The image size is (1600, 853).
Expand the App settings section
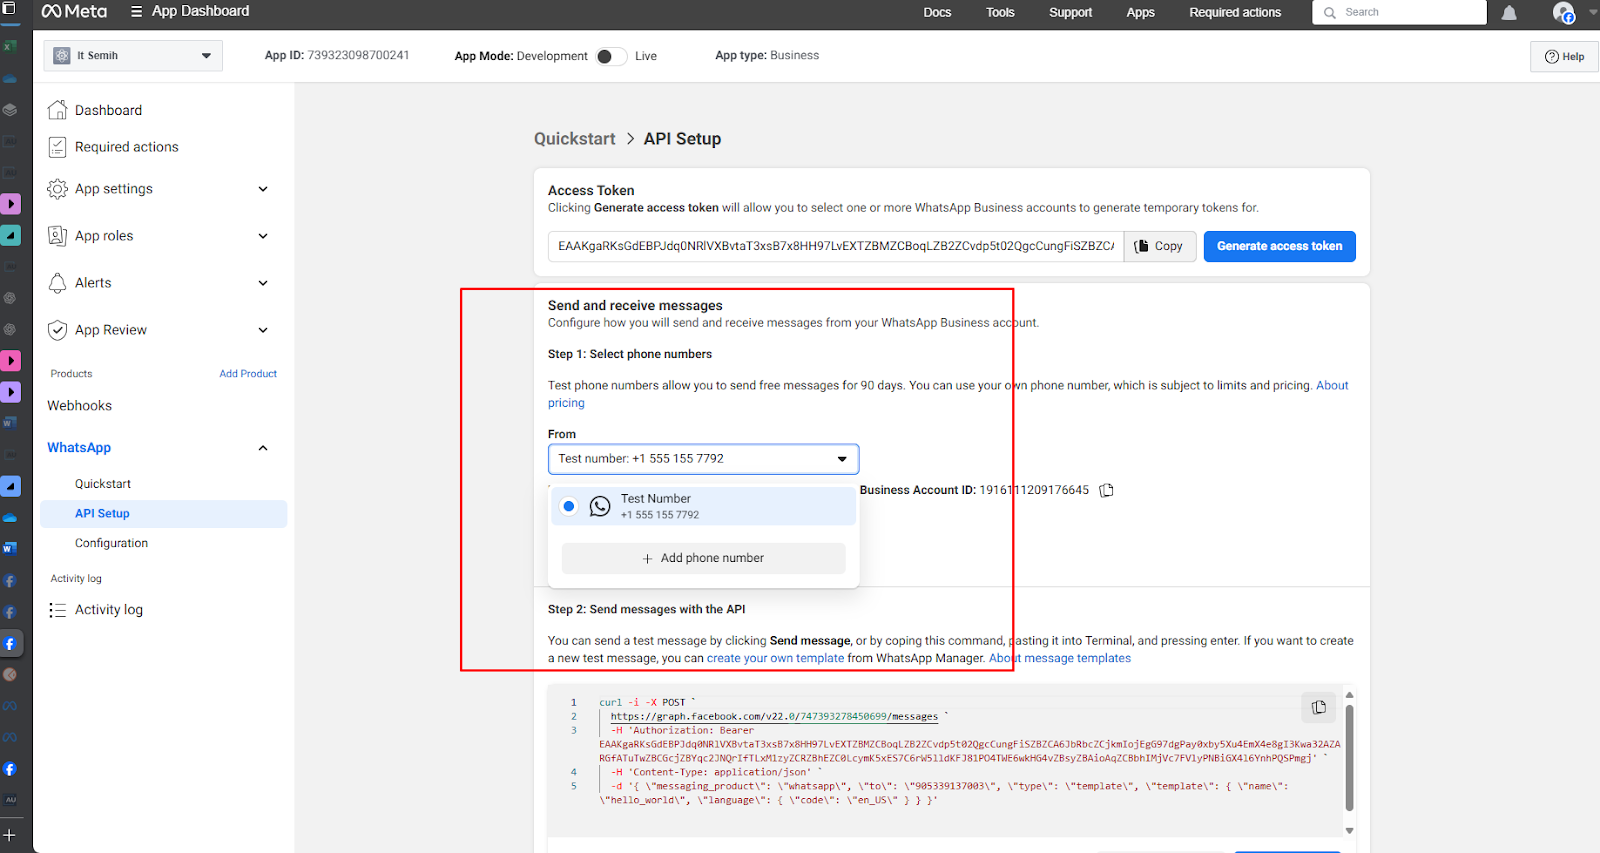[x=263, y=189]
